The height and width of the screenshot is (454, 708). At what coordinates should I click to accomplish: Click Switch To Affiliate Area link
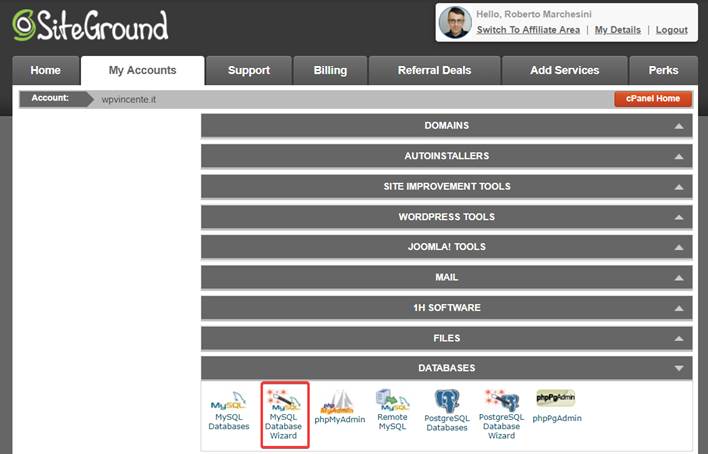528,30
